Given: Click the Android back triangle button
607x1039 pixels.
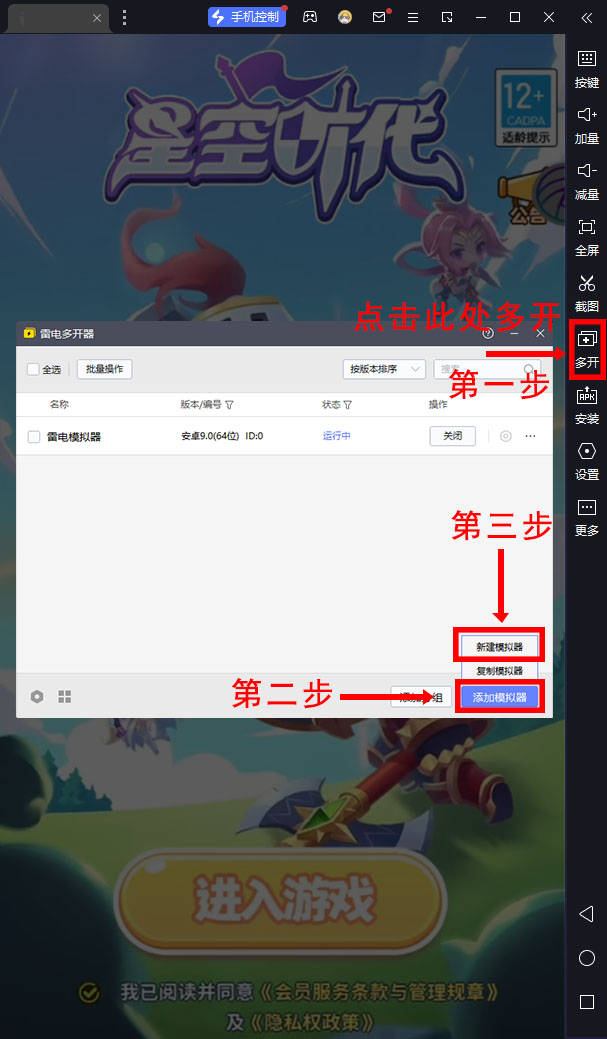Looking at the screenshot, I should pos(586,914).
